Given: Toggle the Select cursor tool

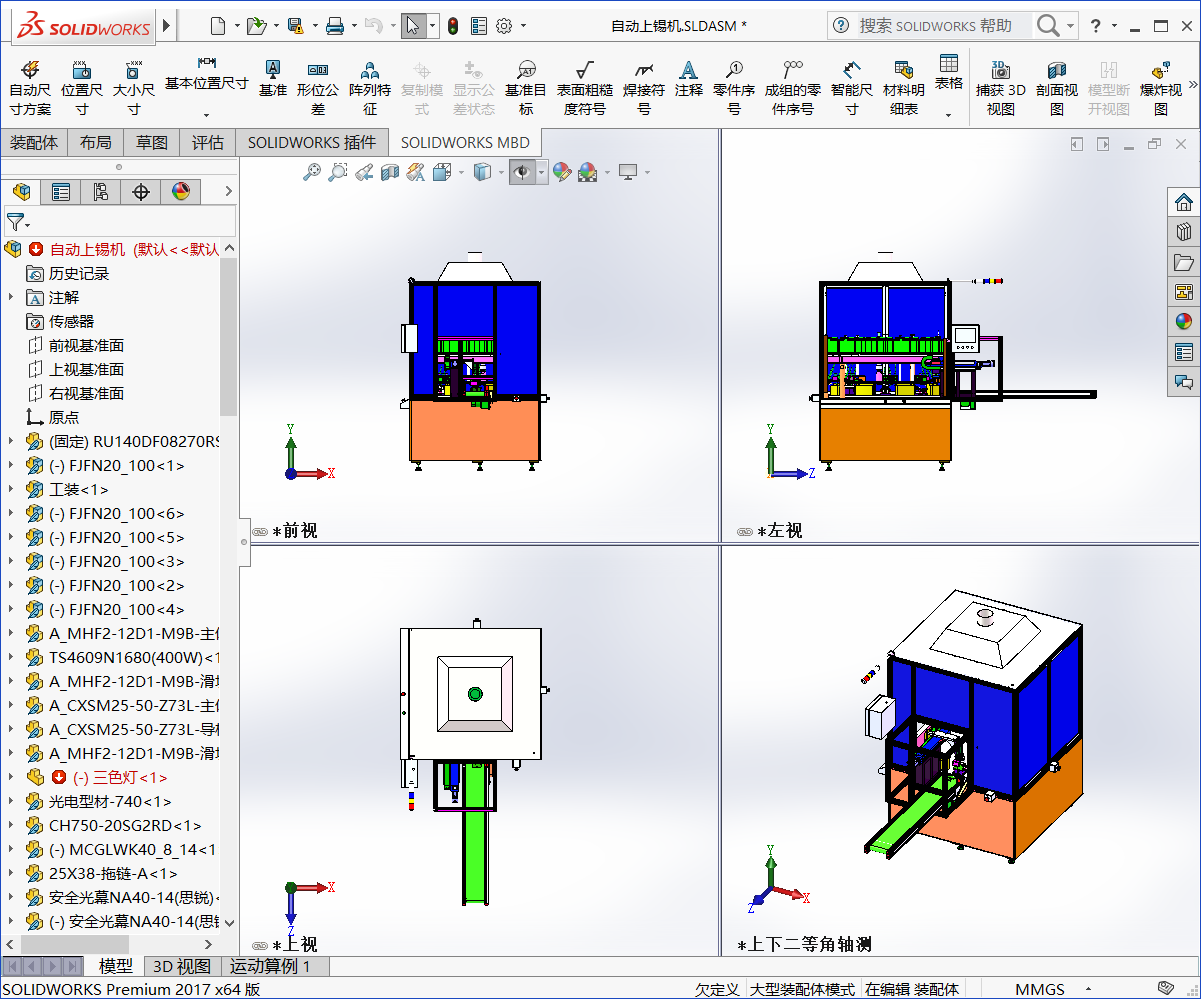Looking at the screenshot, I should (x=414, y=26).
